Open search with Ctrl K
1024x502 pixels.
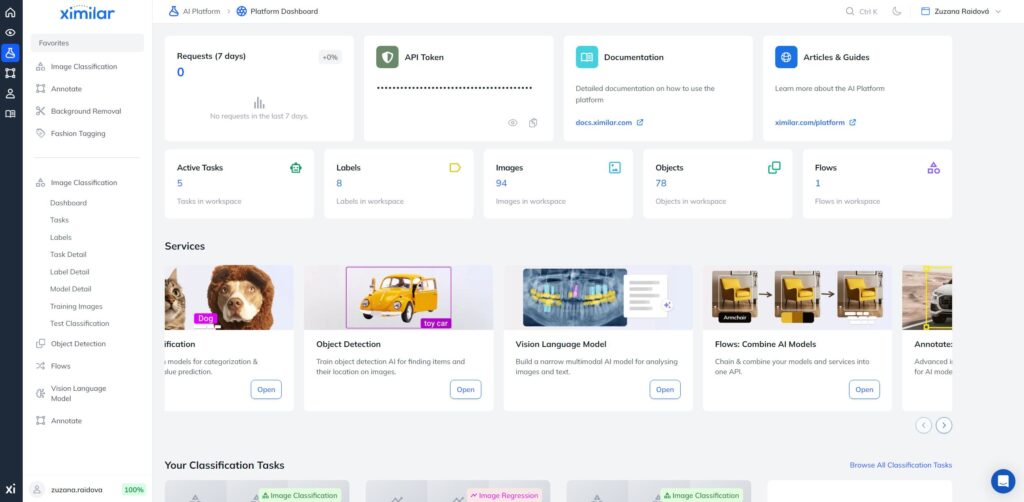point(861,11)
